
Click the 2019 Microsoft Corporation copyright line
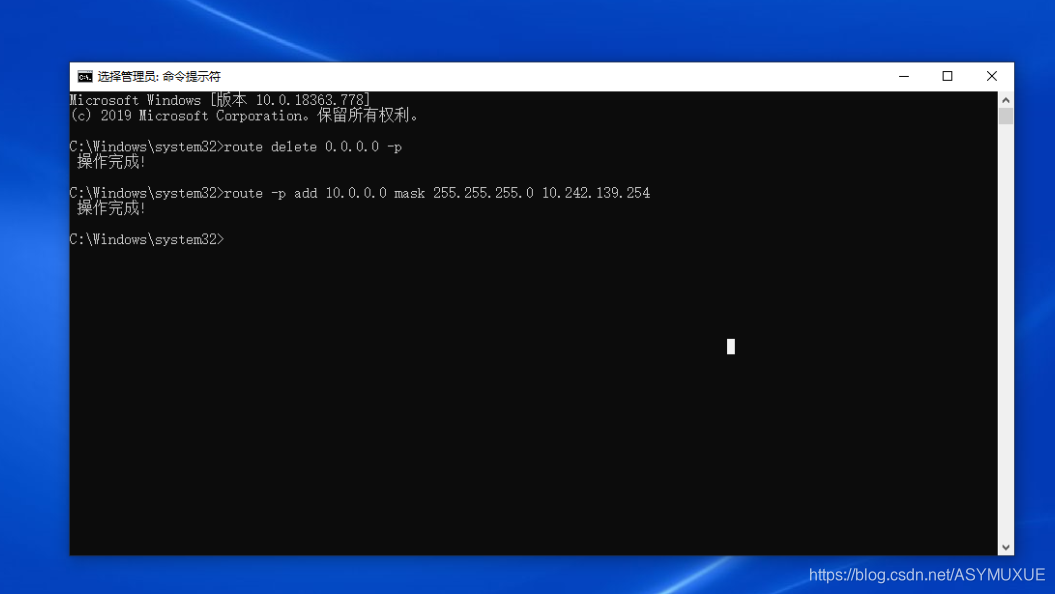pos(244,116)
